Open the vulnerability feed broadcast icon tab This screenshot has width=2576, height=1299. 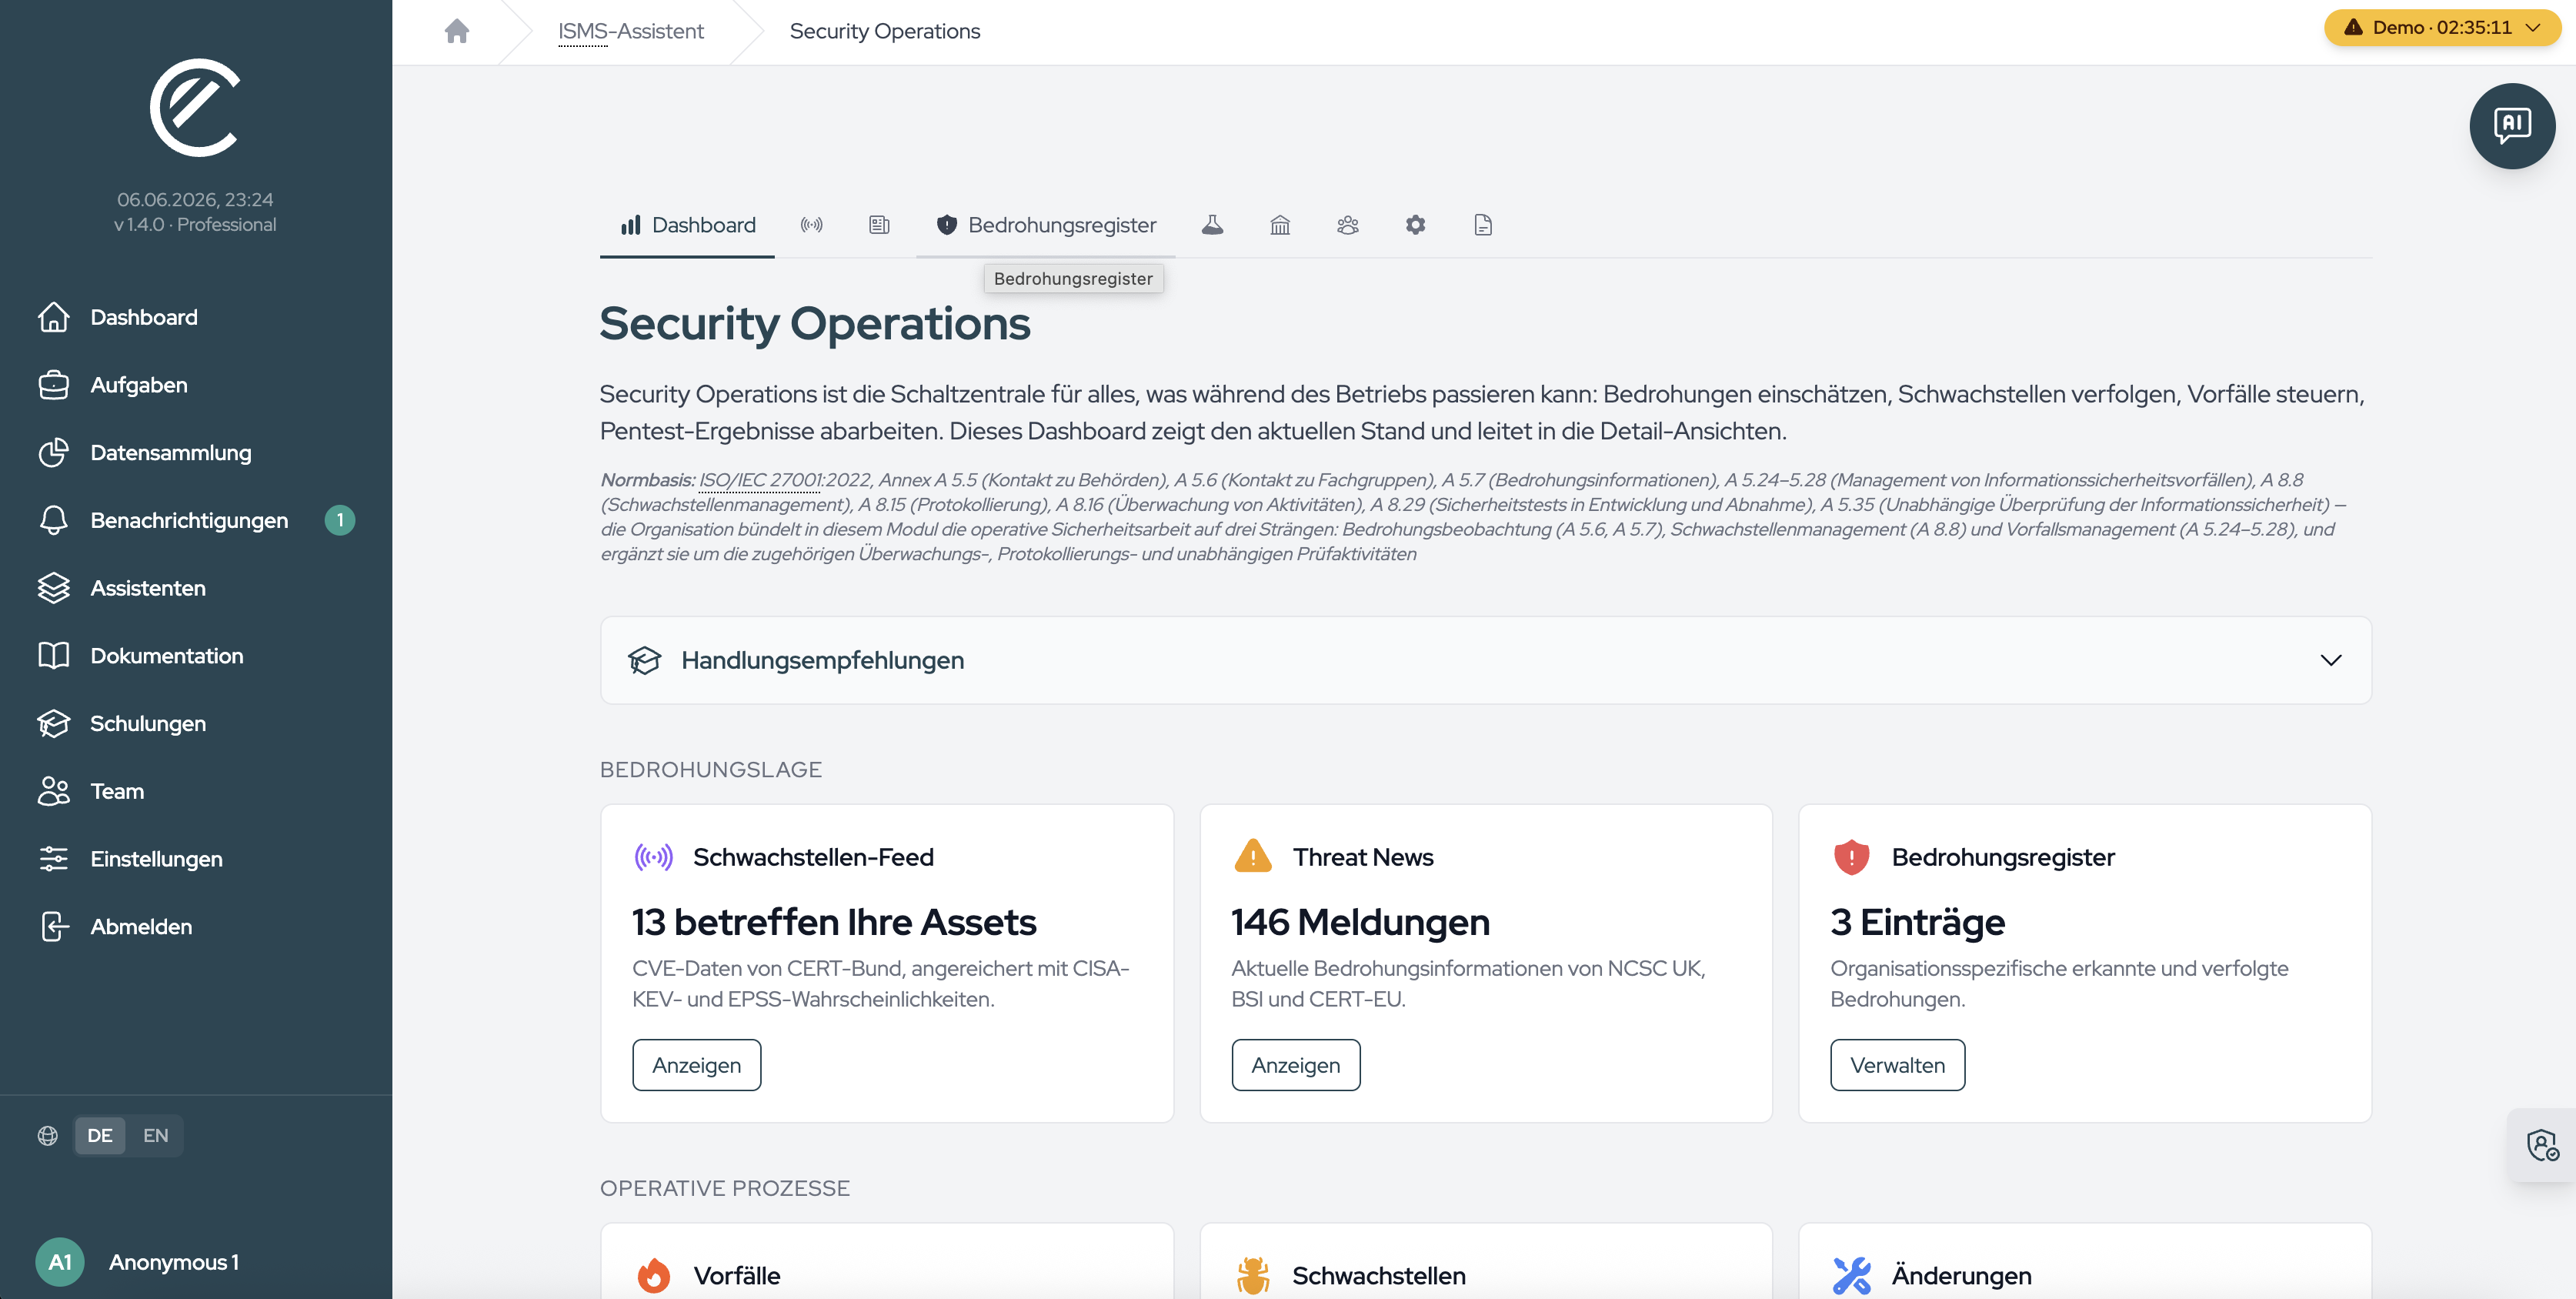coord(811,225)
